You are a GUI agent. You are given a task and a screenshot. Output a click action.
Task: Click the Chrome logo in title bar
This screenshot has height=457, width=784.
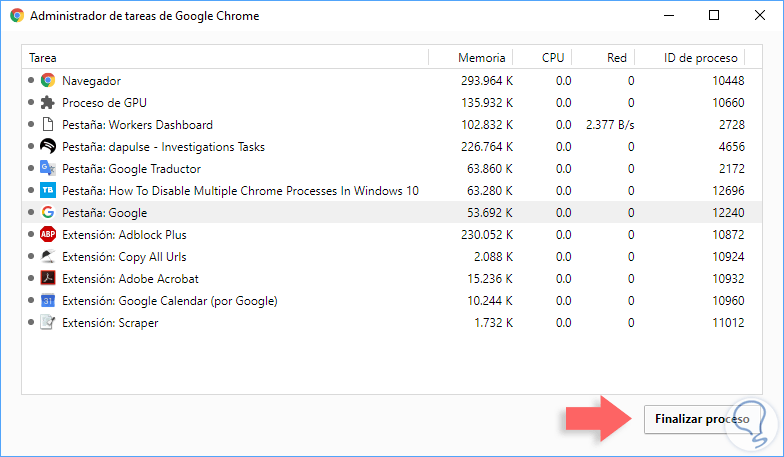(x=16, y=16)
